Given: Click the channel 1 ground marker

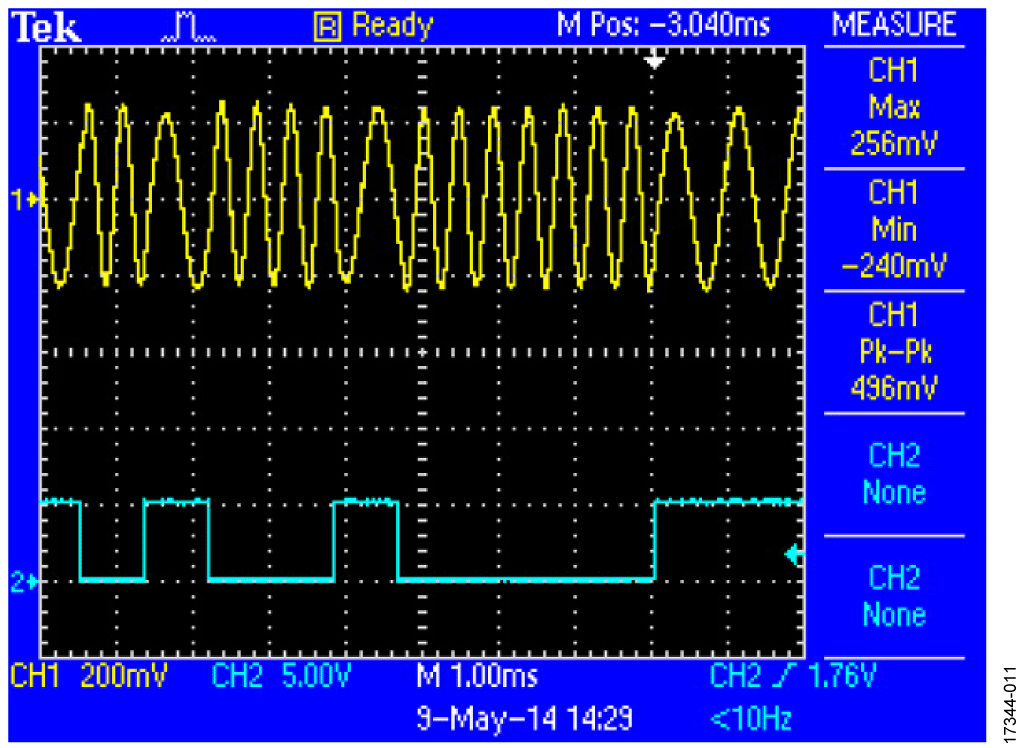Looking at the screenshot, I should 25,199.
